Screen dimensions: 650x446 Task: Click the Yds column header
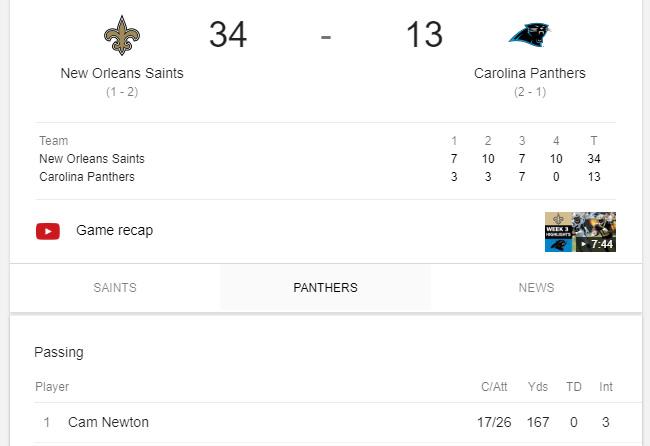538,386
